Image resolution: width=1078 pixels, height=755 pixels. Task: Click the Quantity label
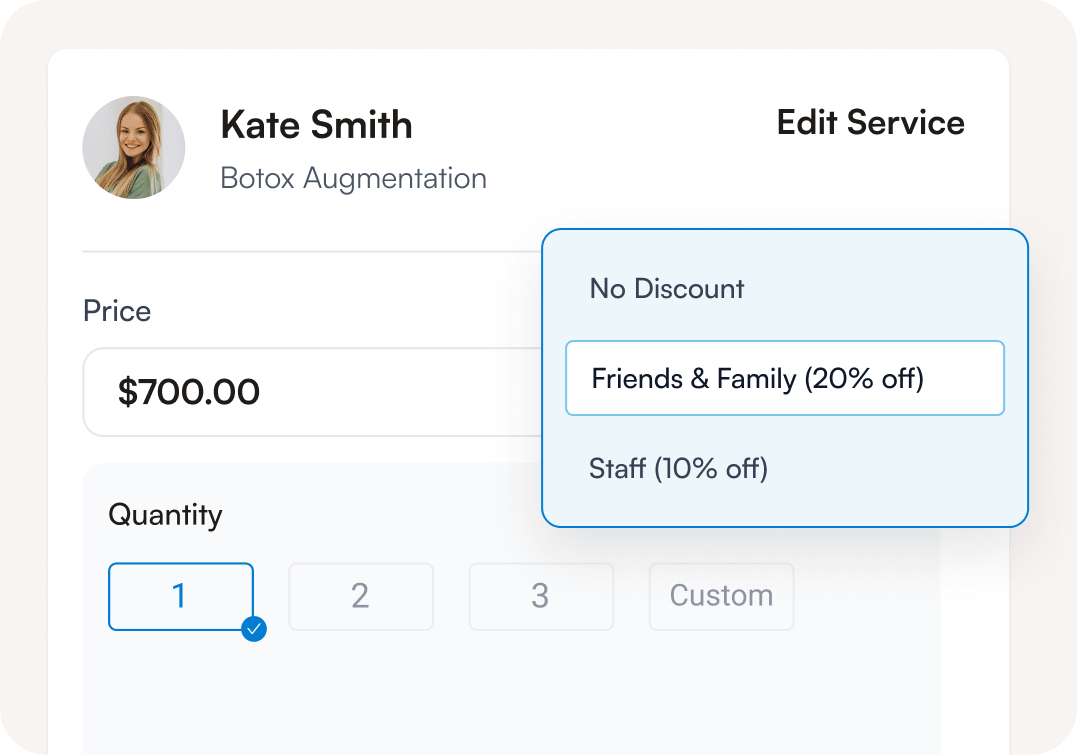tap(166, 515)
